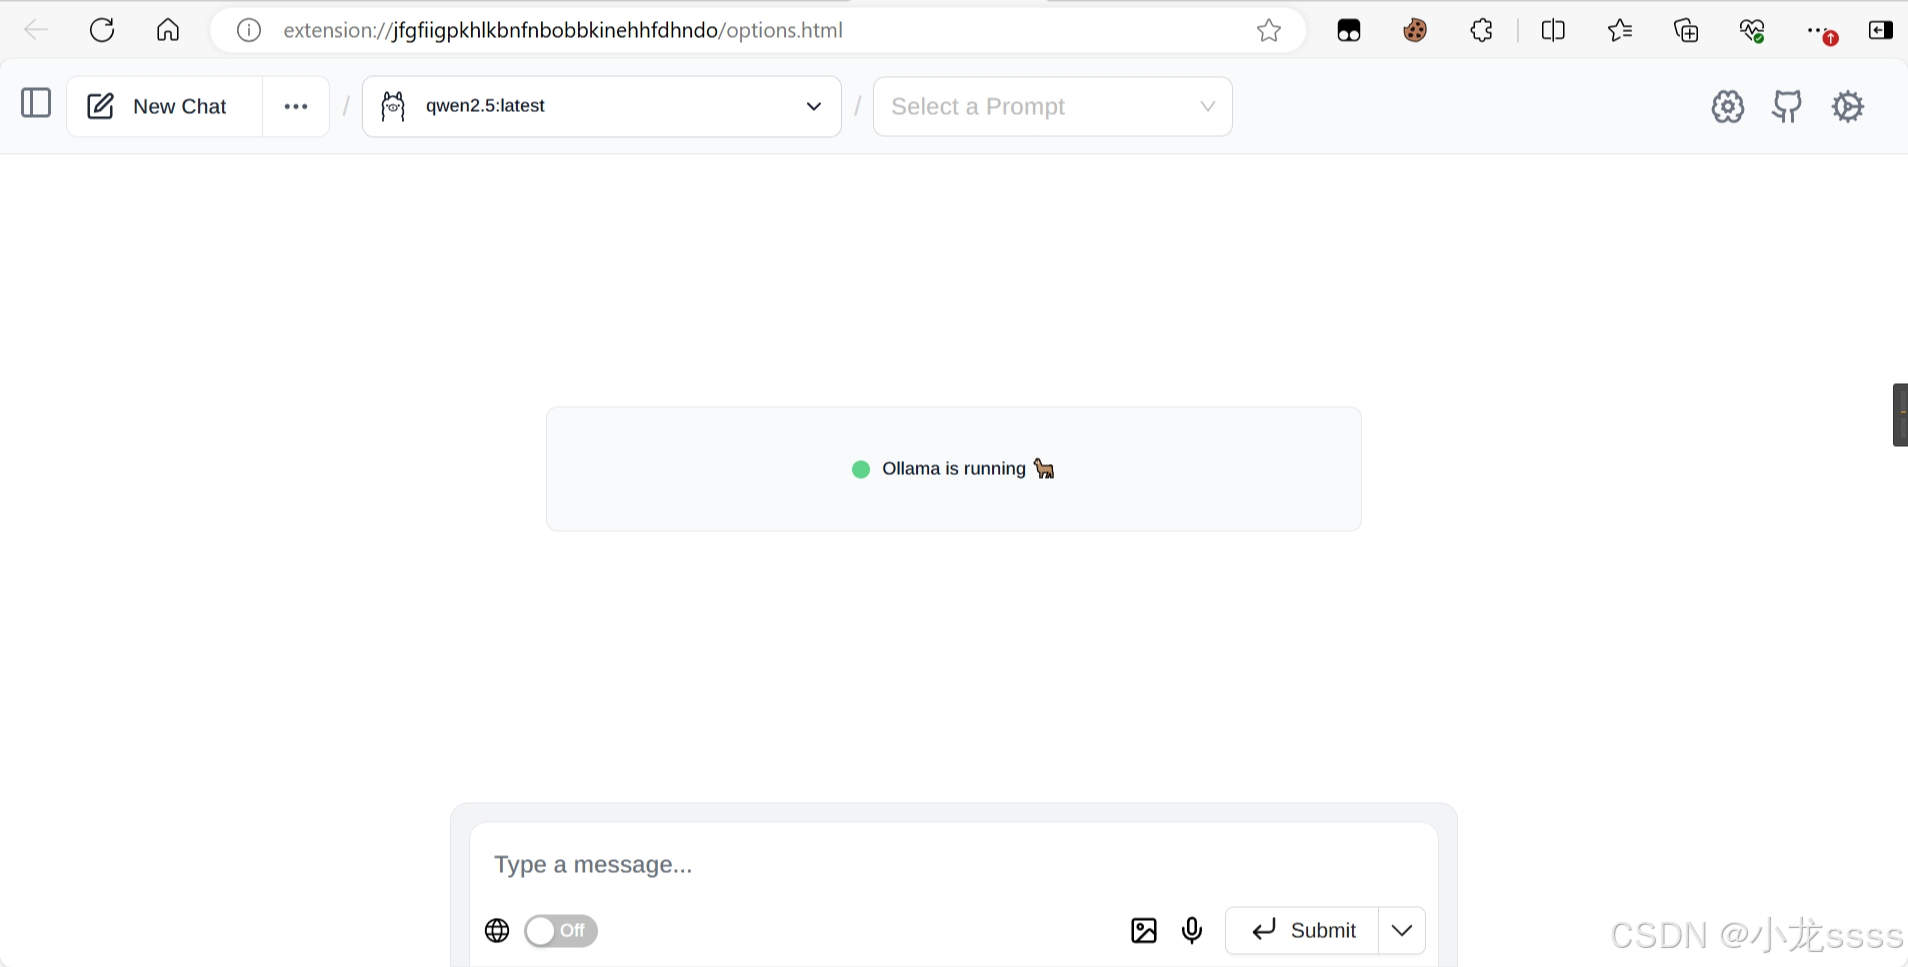Start voice input with the microphone icon
The image size is (1908, 967).
coord(1192,931)
